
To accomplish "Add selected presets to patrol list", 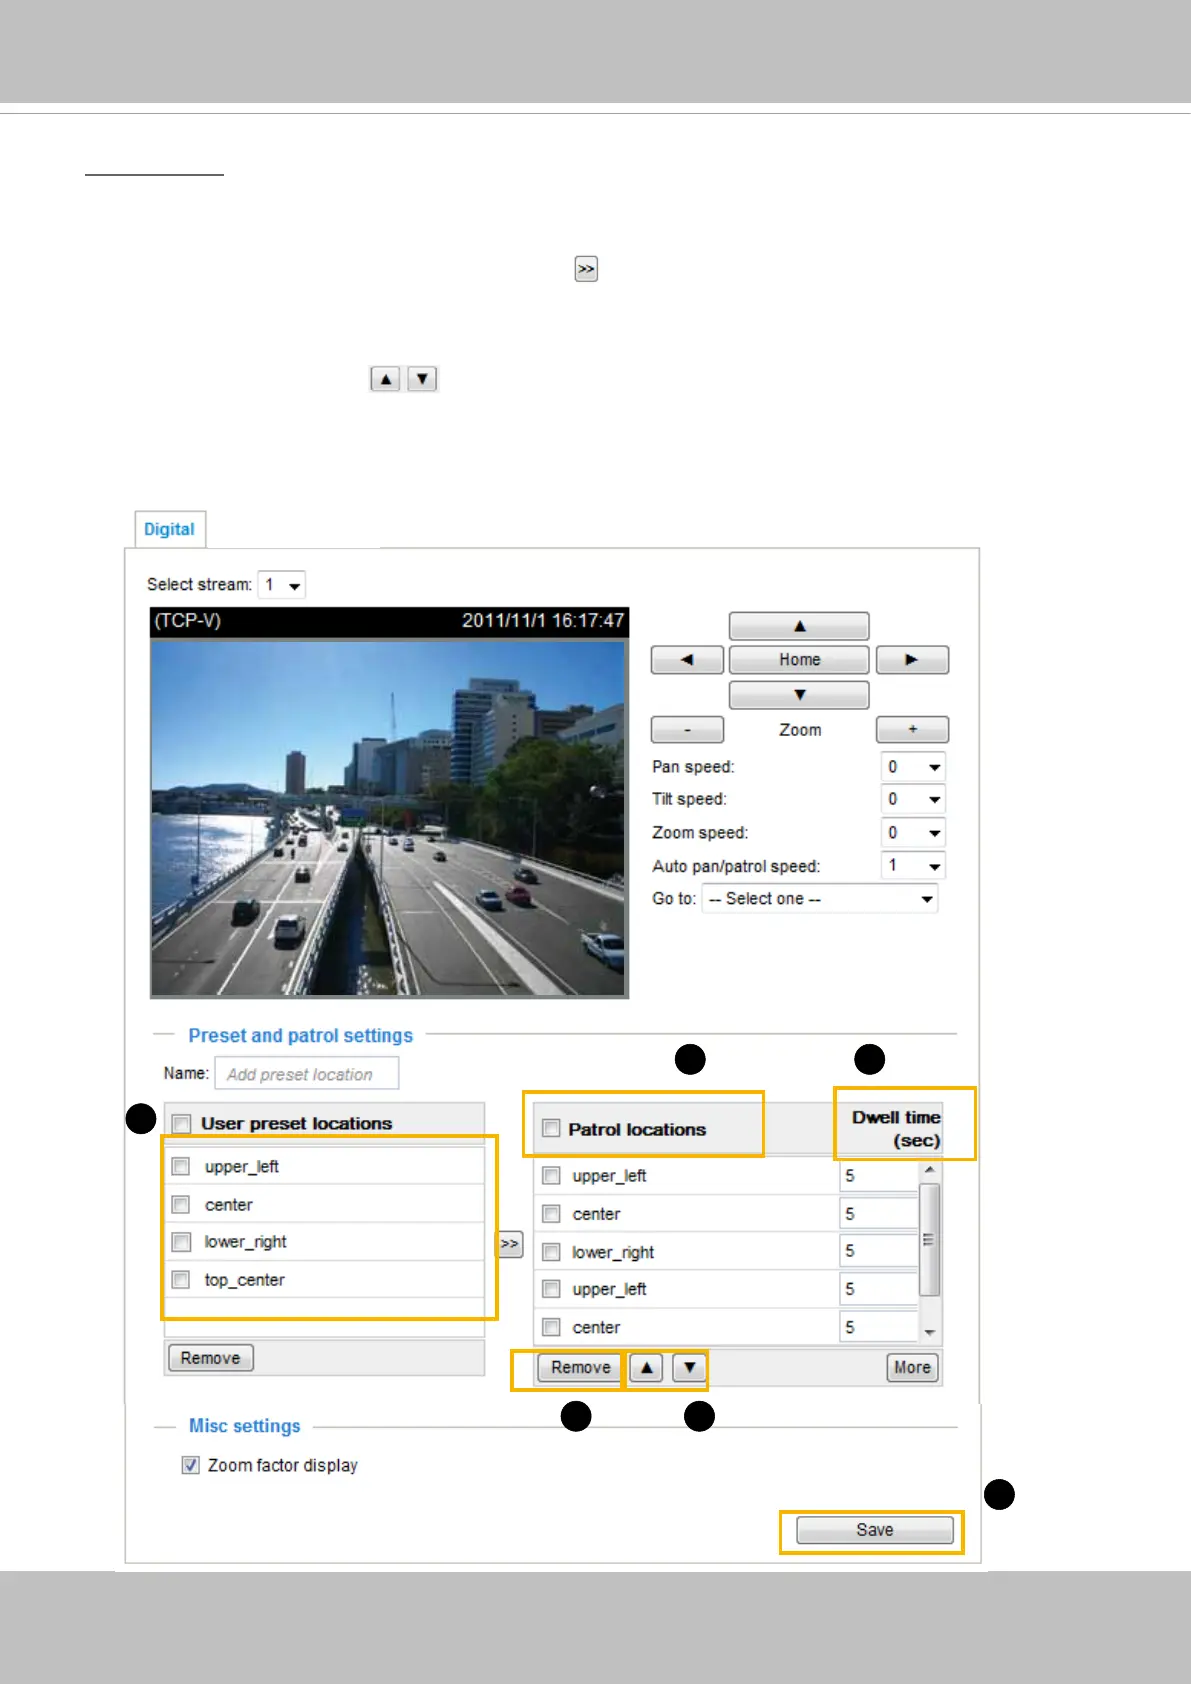I will [x=510, y=1244].
